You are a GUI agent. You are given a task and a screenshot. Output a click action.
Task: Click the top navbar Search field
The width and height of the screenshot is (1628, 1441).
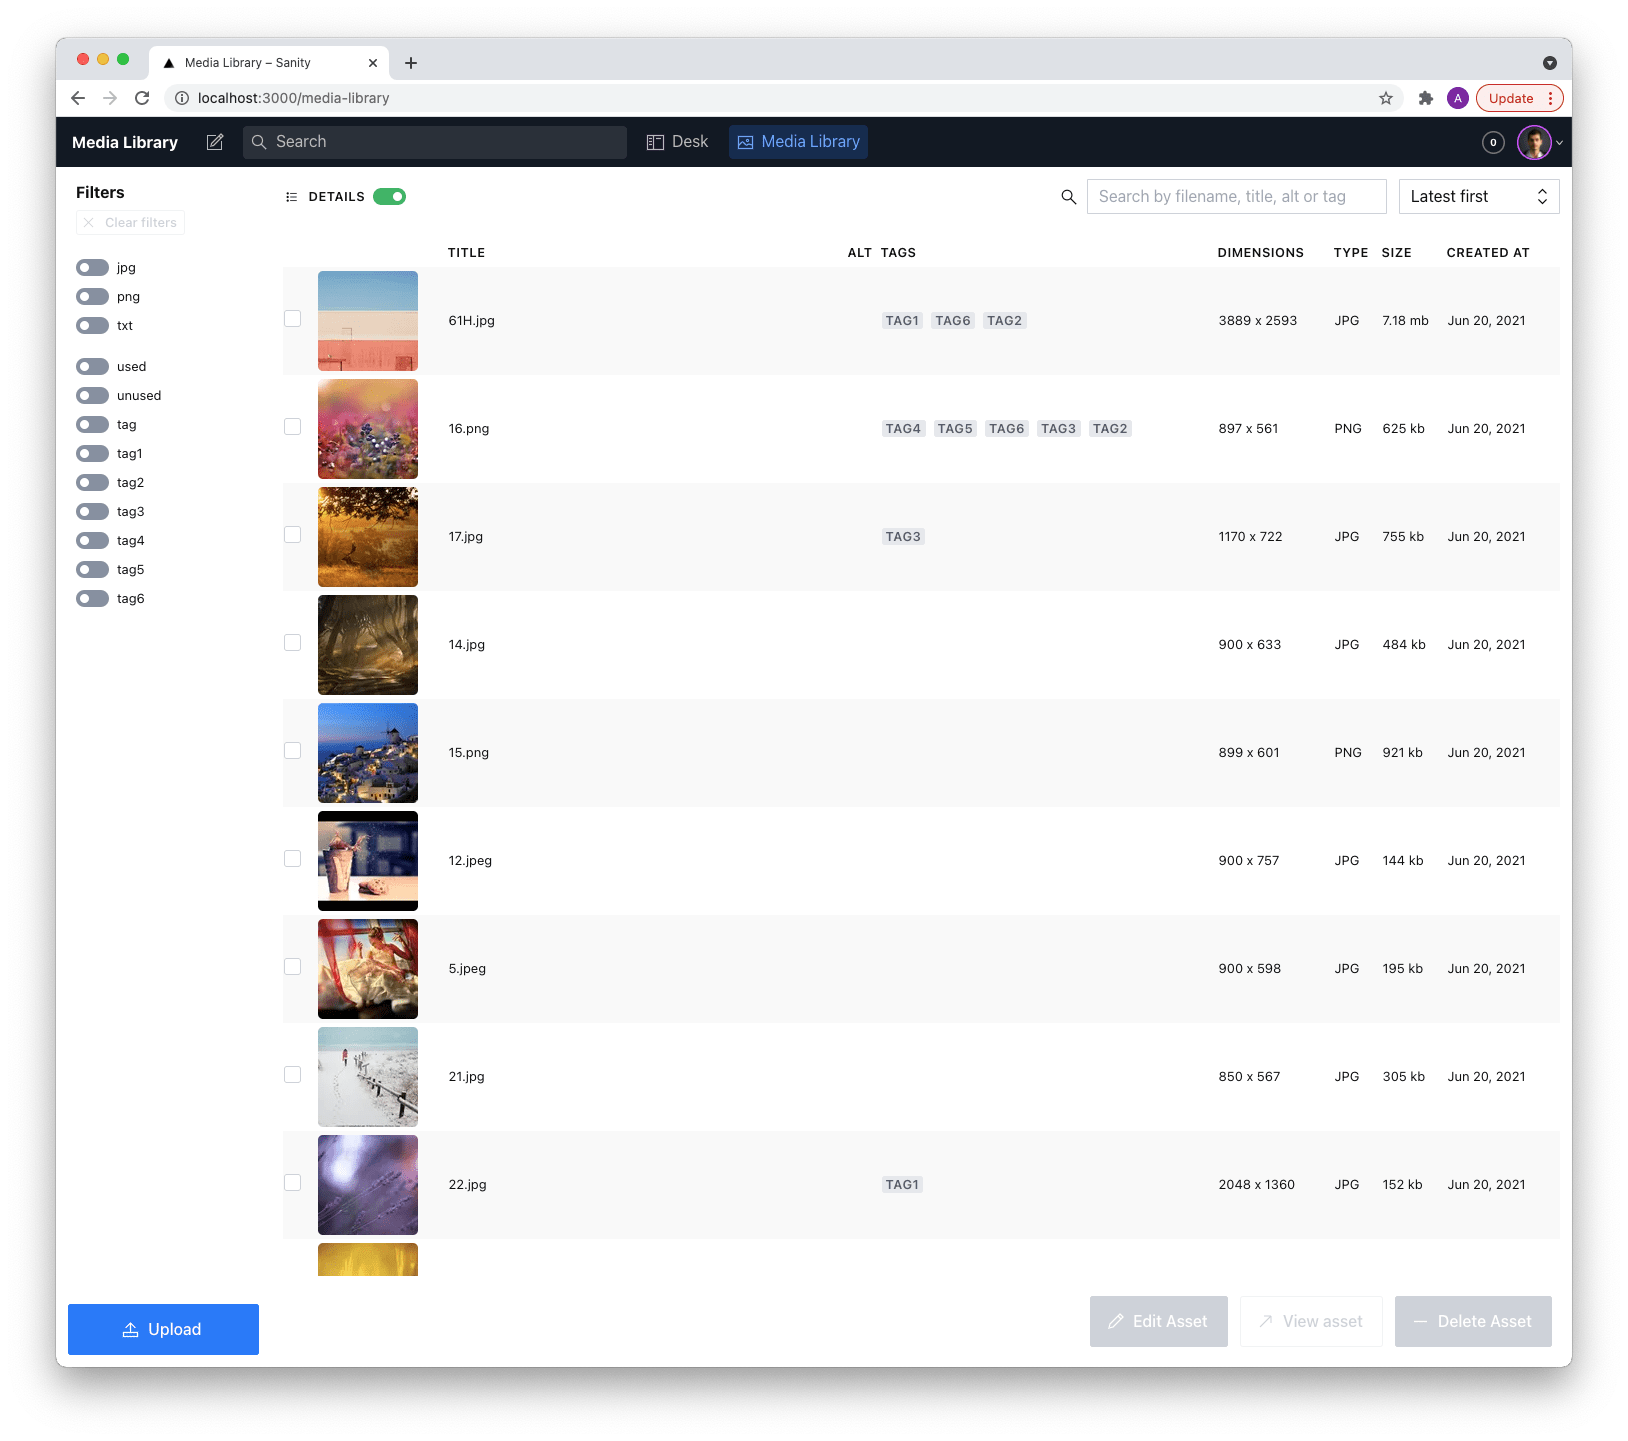coord(435,142)
